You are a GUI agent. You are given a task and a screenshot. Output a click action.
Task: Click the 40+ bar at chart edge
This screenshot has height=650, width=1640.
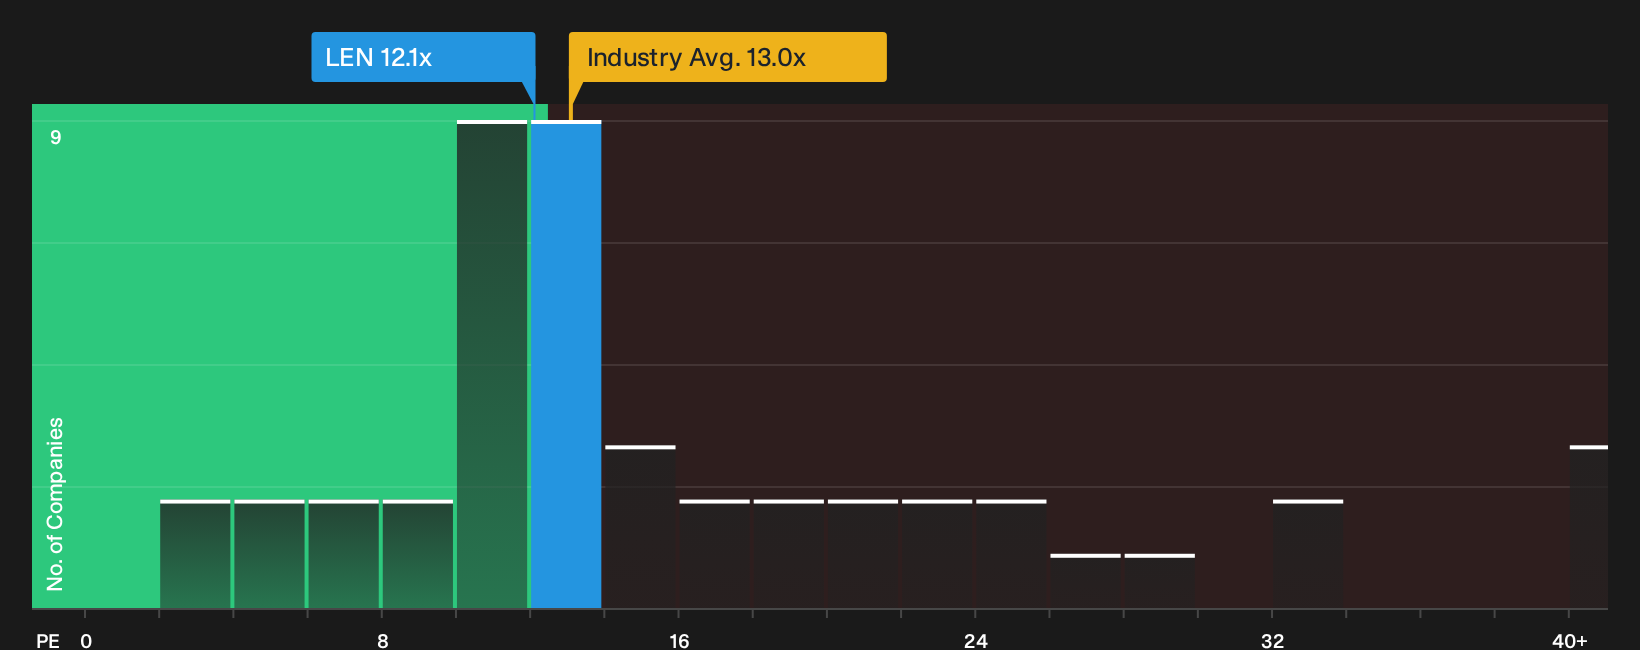(1589, 527)
